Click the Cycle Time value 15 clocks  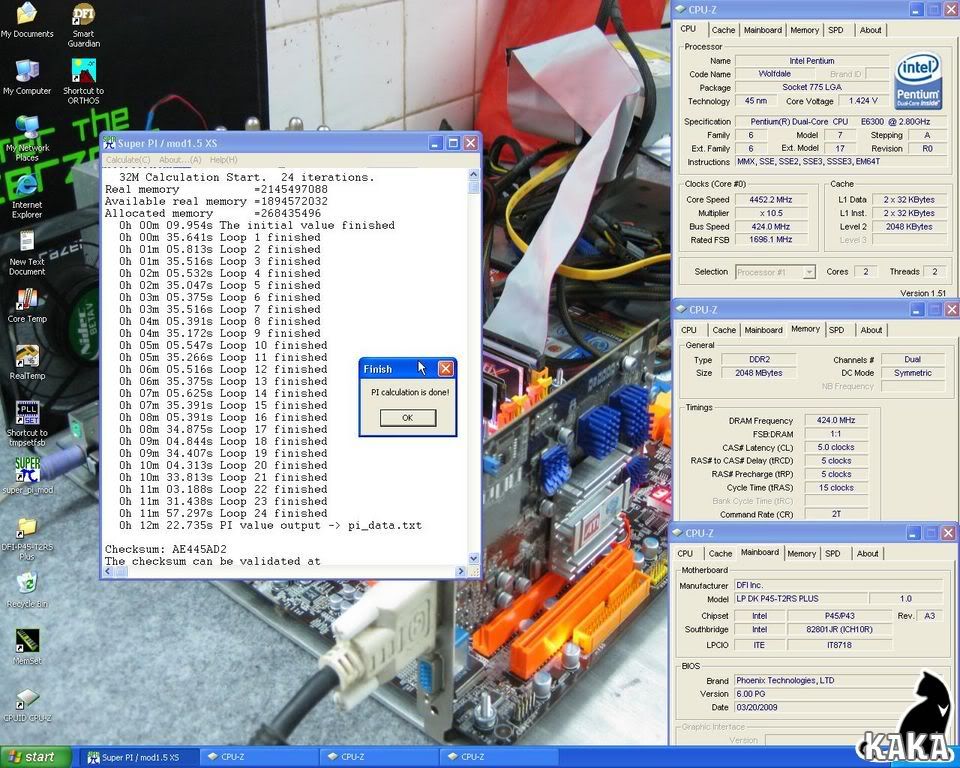836,488
